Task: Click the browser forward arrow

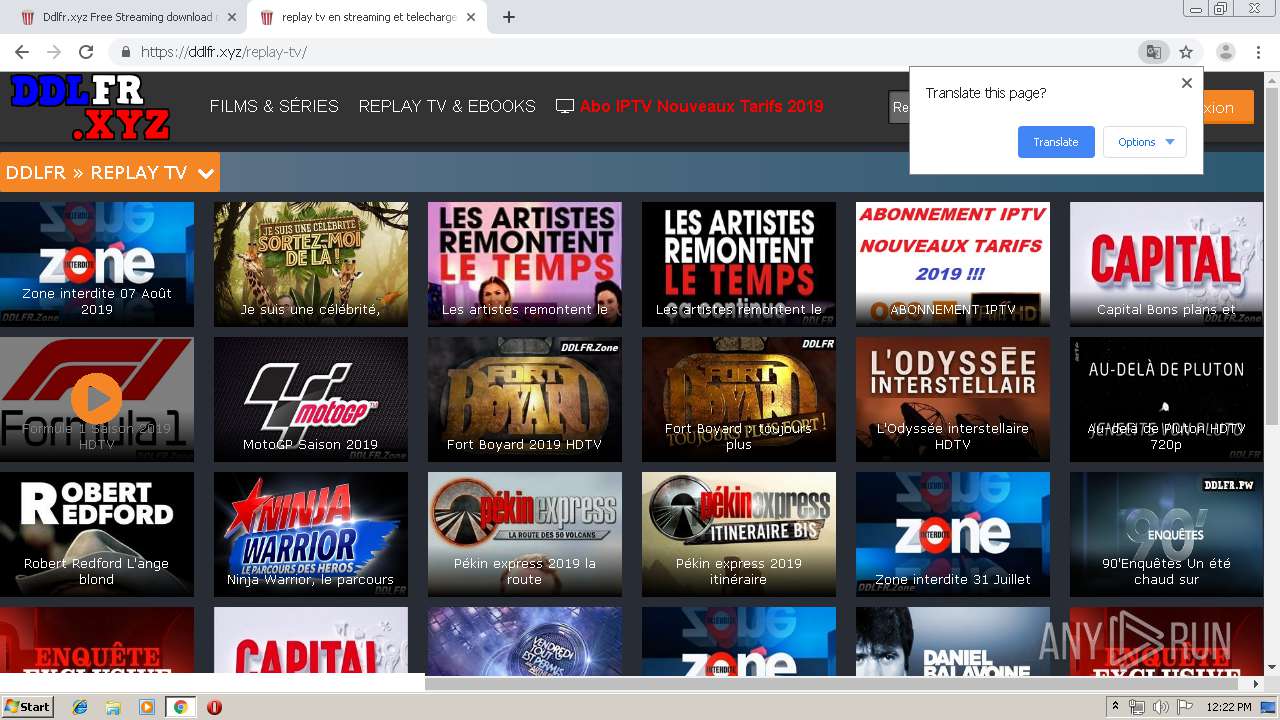Action: pos(54,52)
